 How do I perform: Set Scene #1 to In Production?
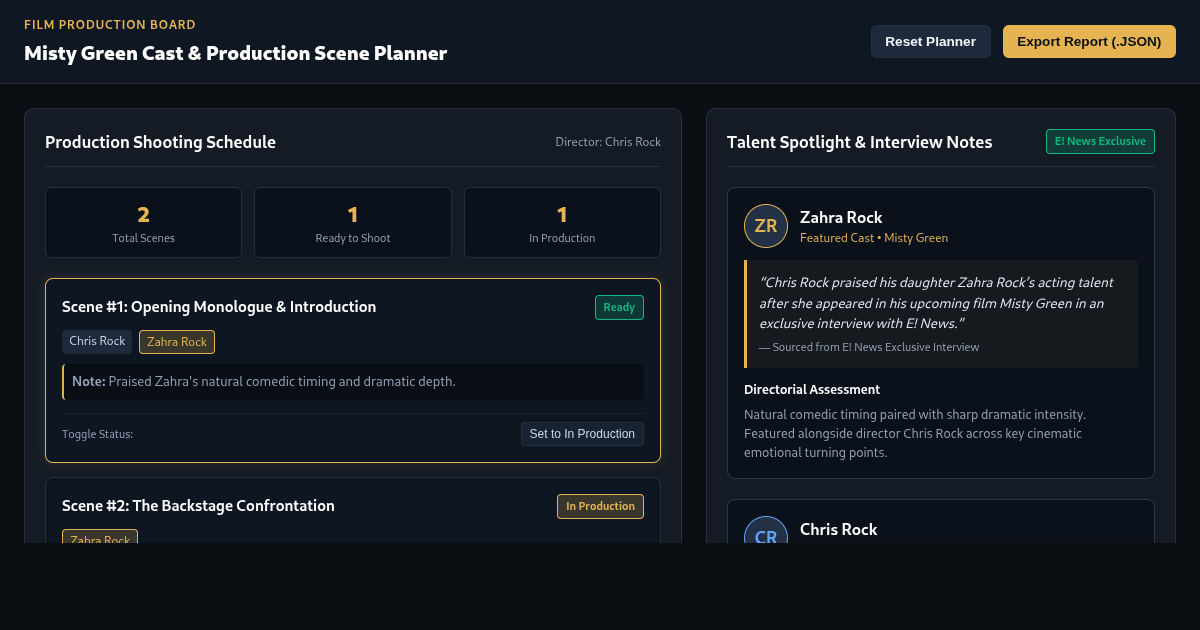coord(582,434)
